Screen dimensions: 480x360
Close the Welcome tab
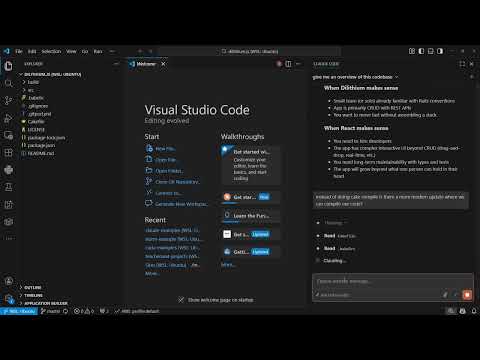click(163, 64)
